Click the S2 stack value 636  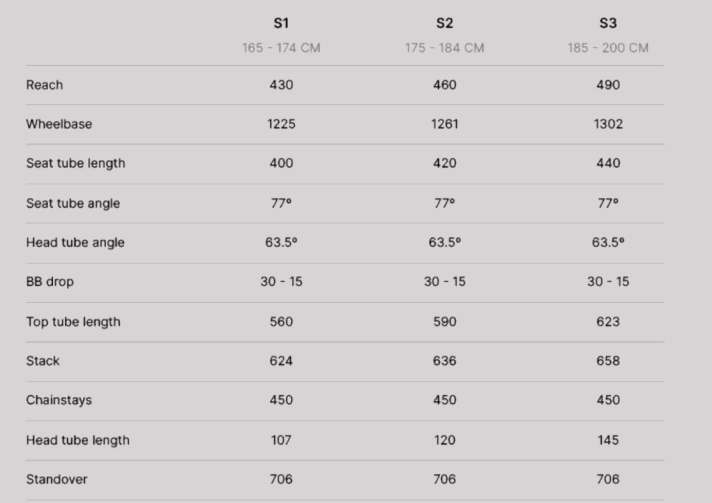(x=444, y=361)
